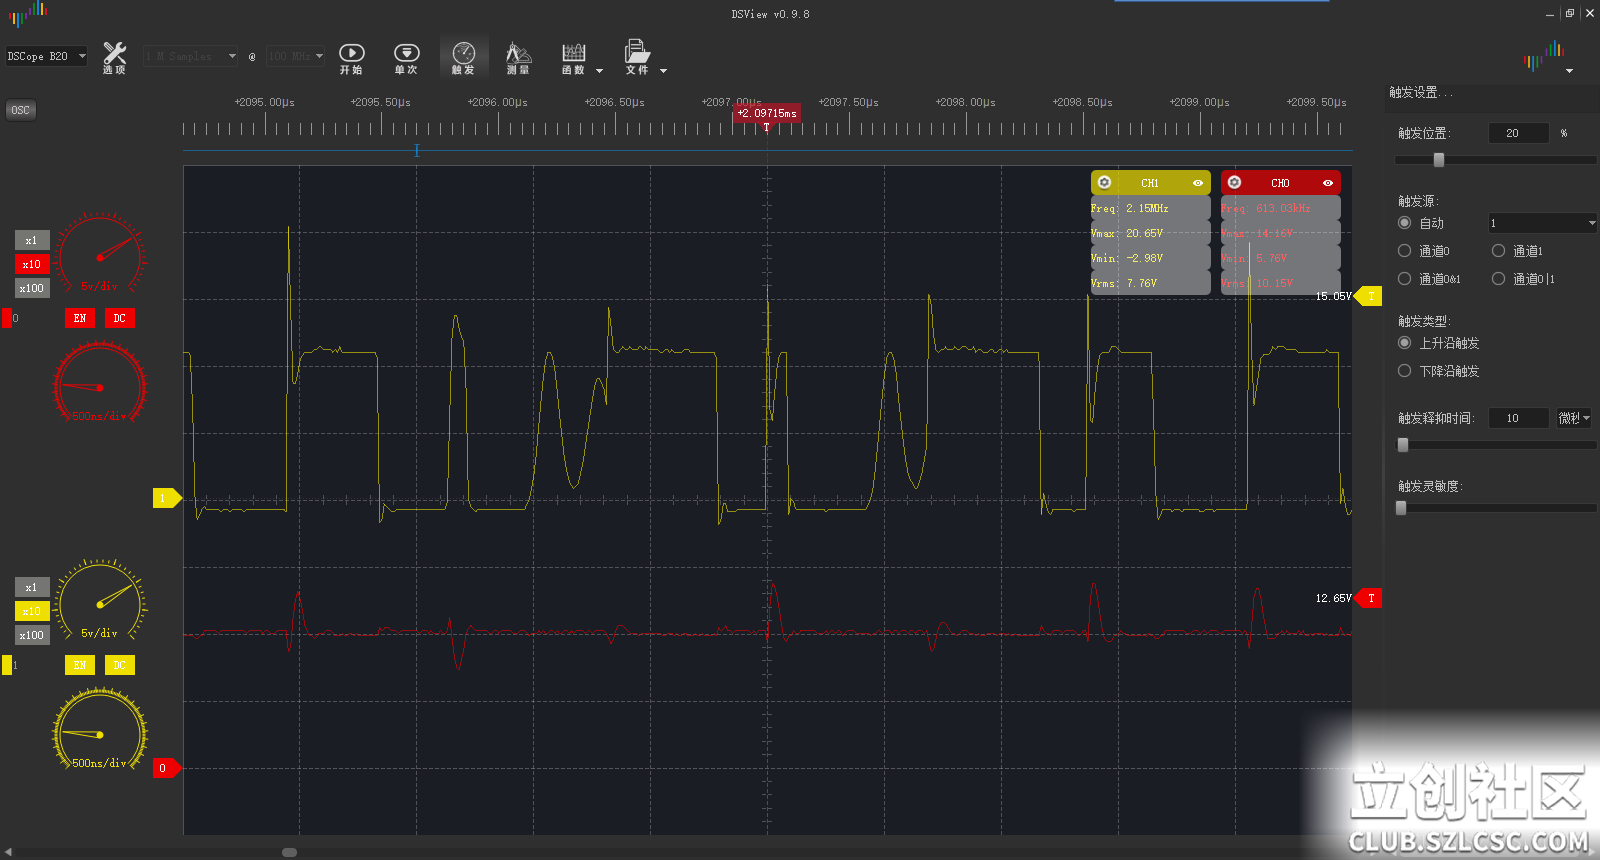Open the 文件 file tool
1600x860 pixels.
click(x=637, y=58)
